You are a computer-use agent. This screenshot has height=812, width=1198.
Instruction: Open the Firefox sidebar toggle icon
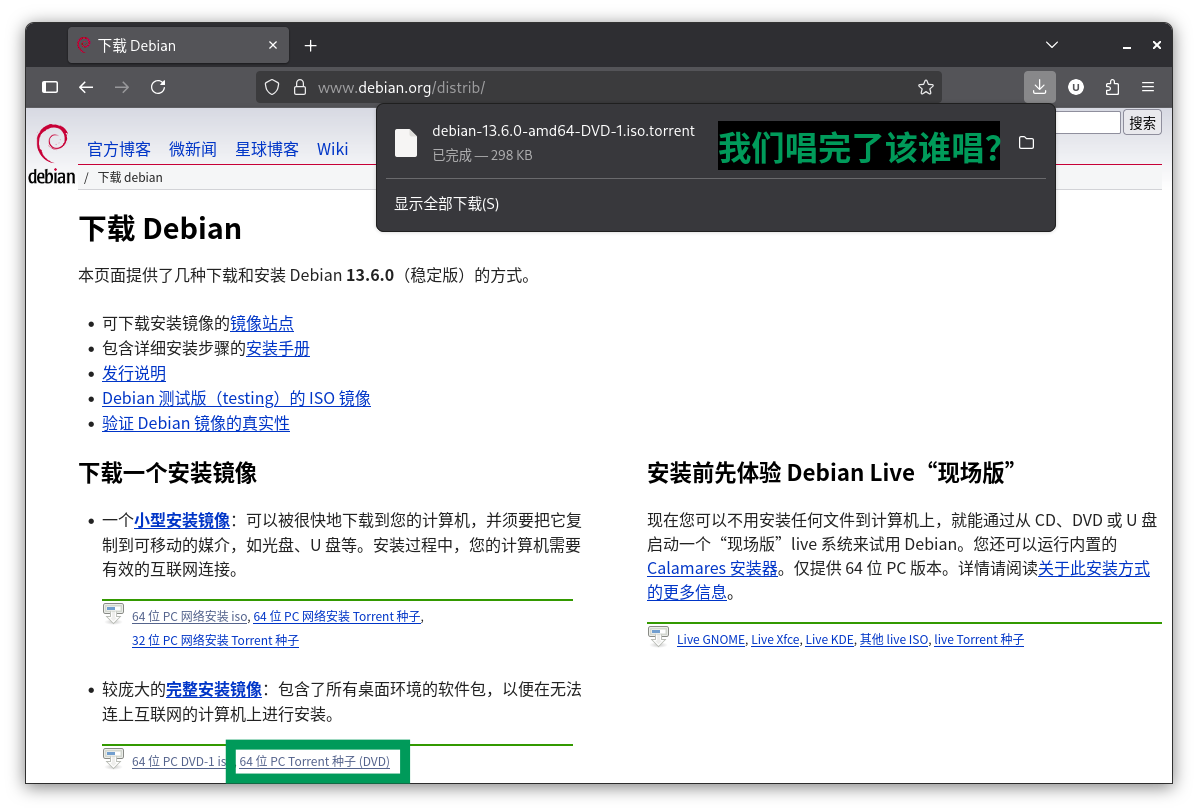tap(50, 87)
